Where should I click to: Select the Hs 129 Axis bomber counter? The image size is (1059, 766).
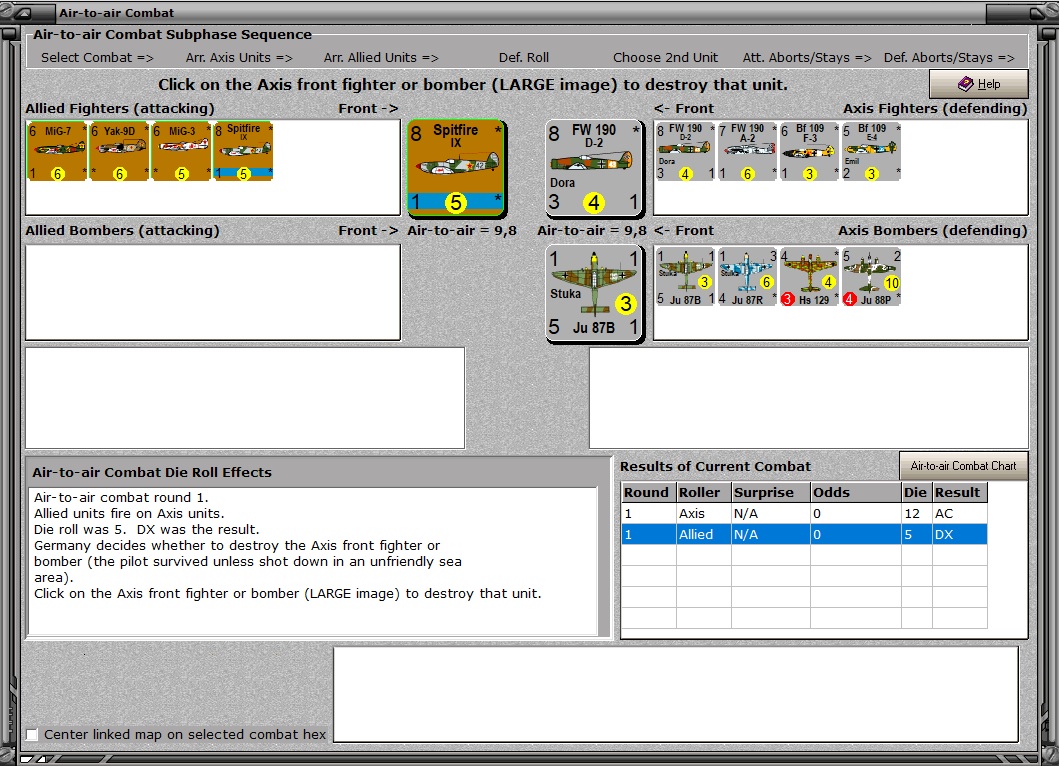[x=809, y=276]
